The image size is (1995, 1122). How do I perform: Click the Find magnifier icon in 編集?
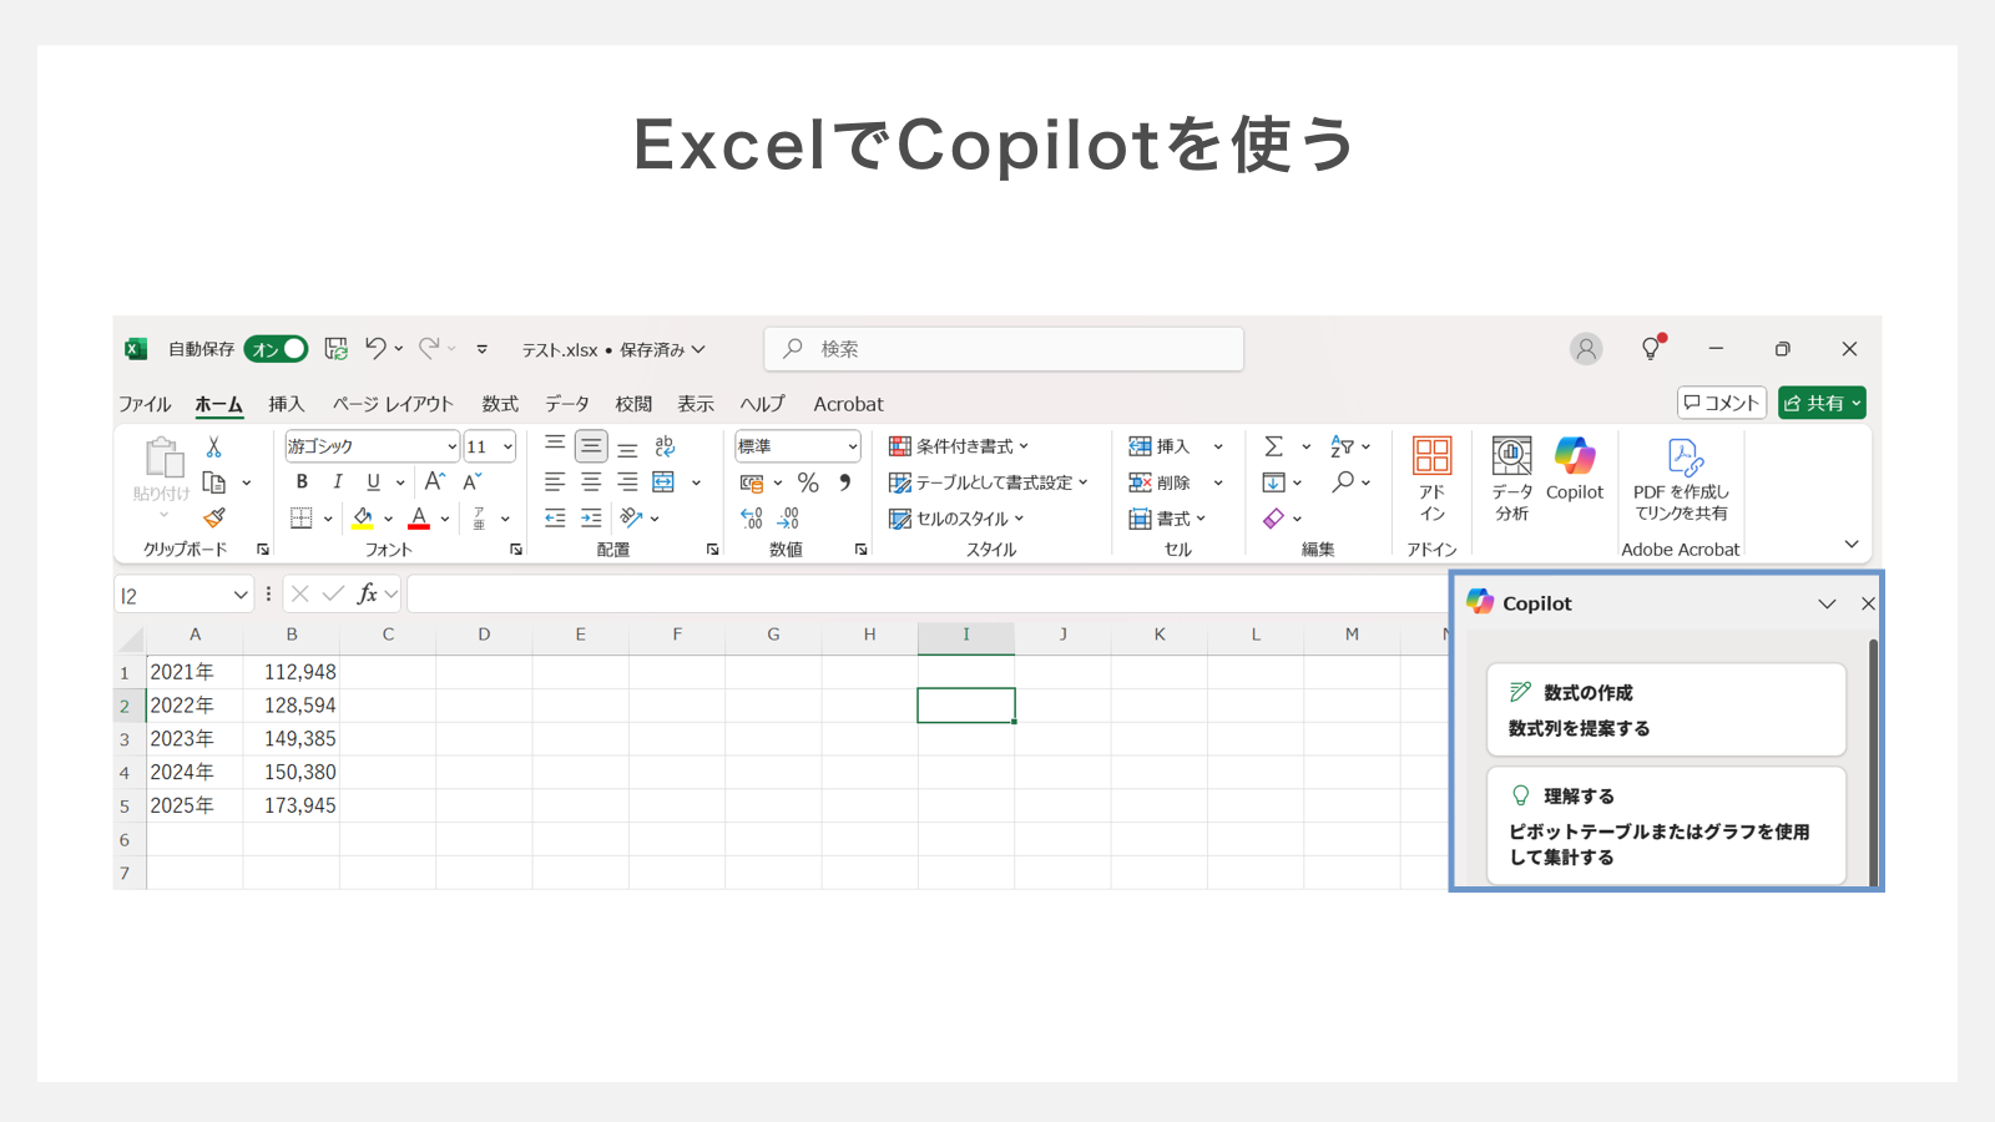(x=1343, y=482)
